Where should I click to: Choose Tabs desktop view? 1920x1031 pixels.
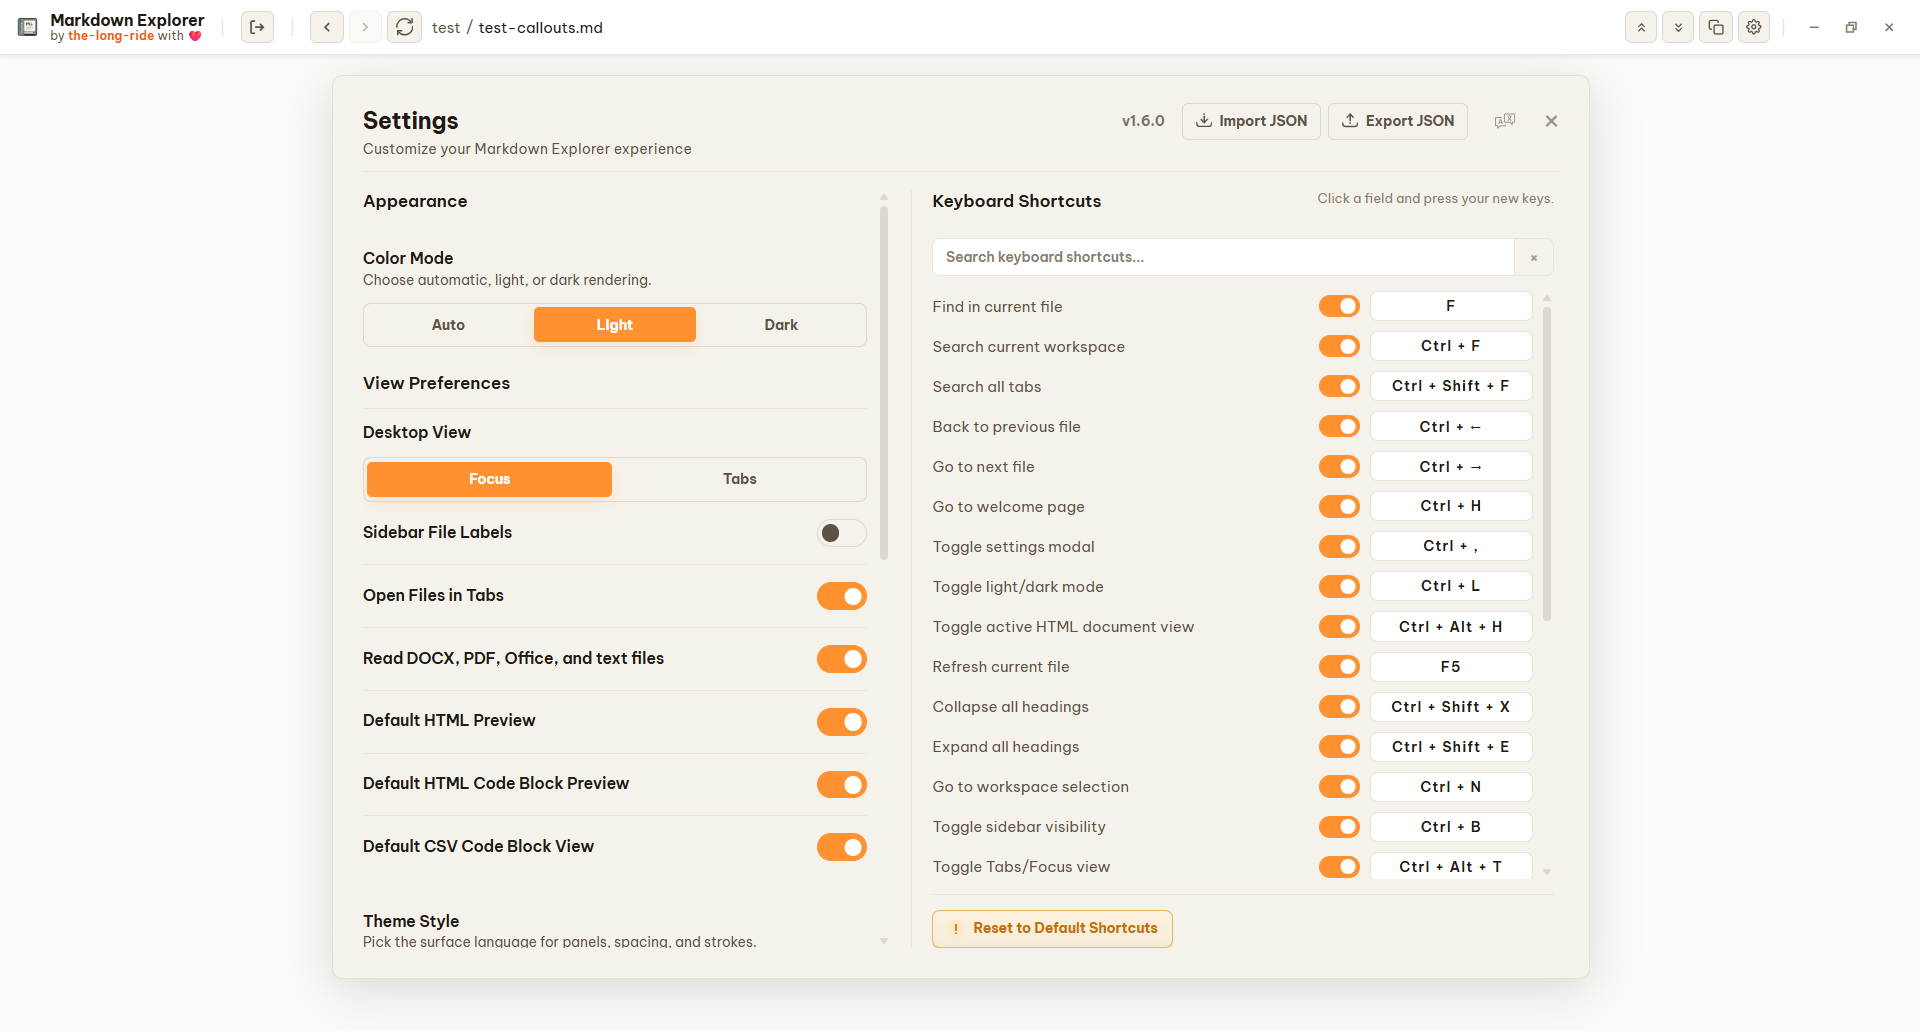[x=739, y=479]
